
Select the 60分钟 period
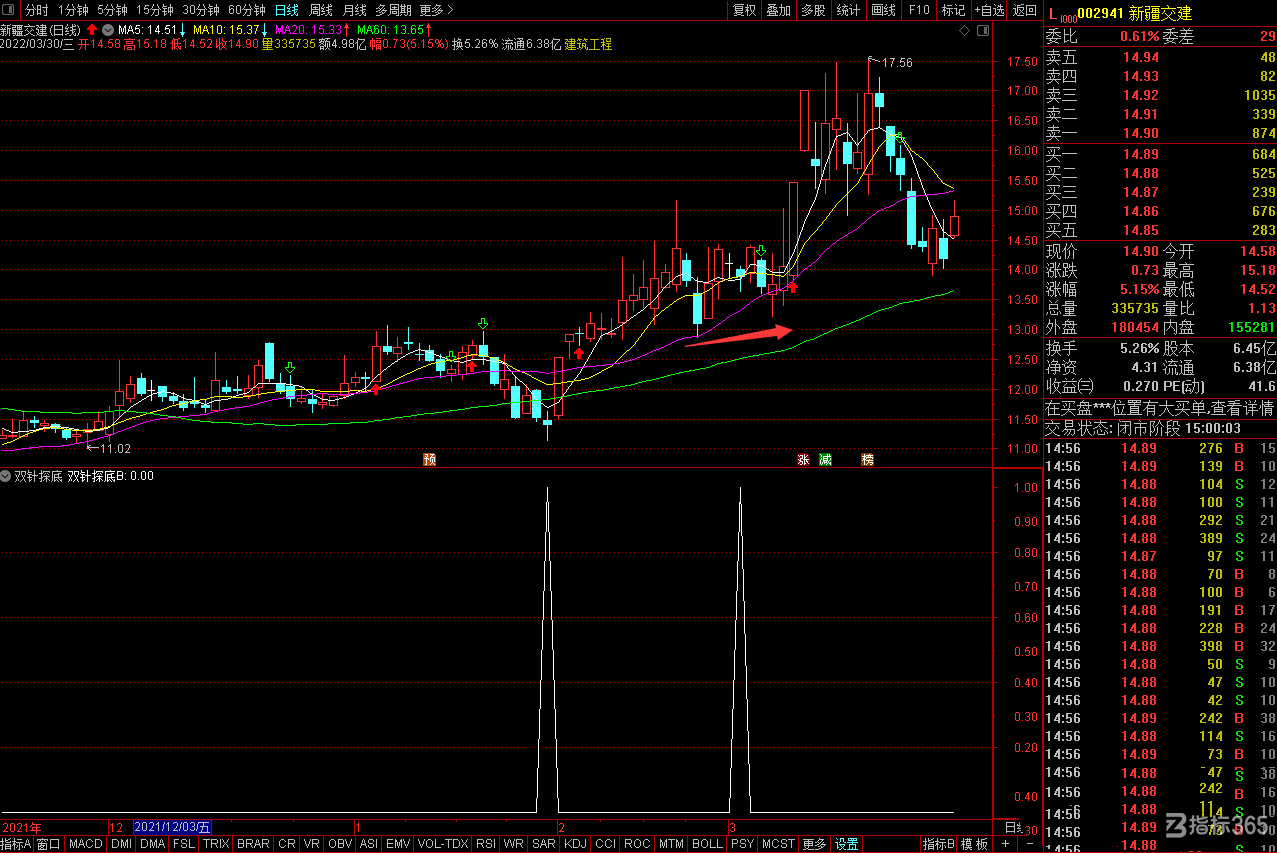247,10
